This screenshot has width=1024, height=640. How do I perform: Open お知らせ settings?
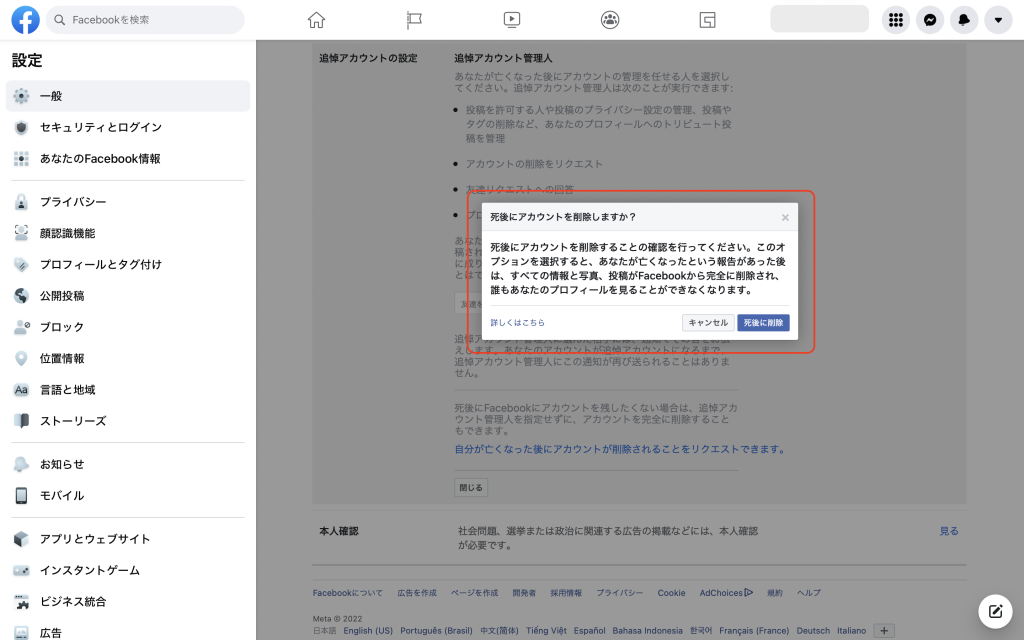pyautogui.click(x=128, y=464)
